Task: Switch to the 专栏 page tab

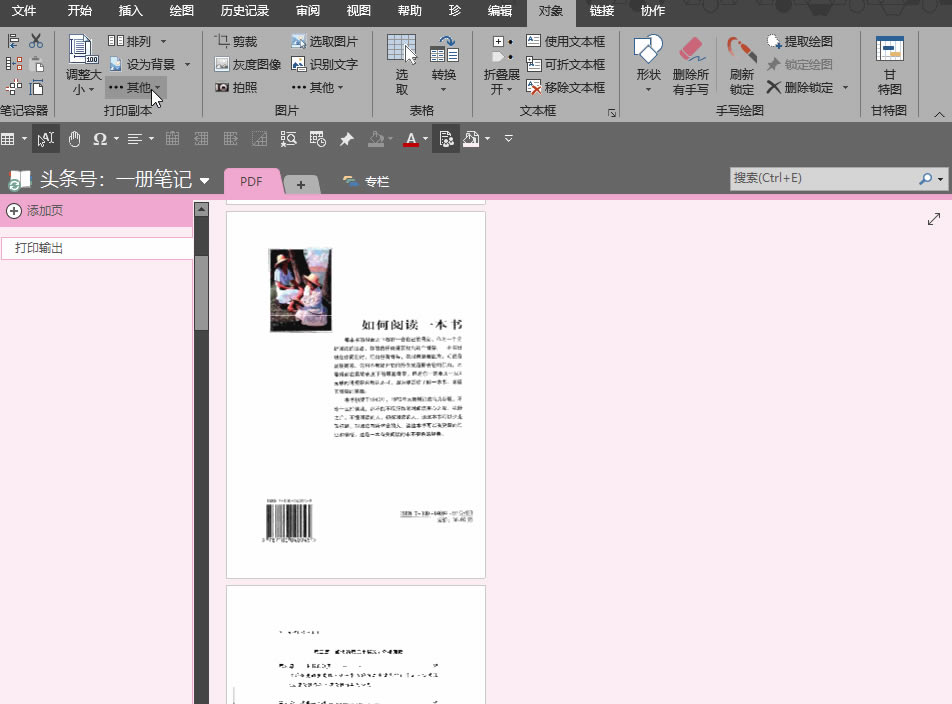Action: point(376,181)
